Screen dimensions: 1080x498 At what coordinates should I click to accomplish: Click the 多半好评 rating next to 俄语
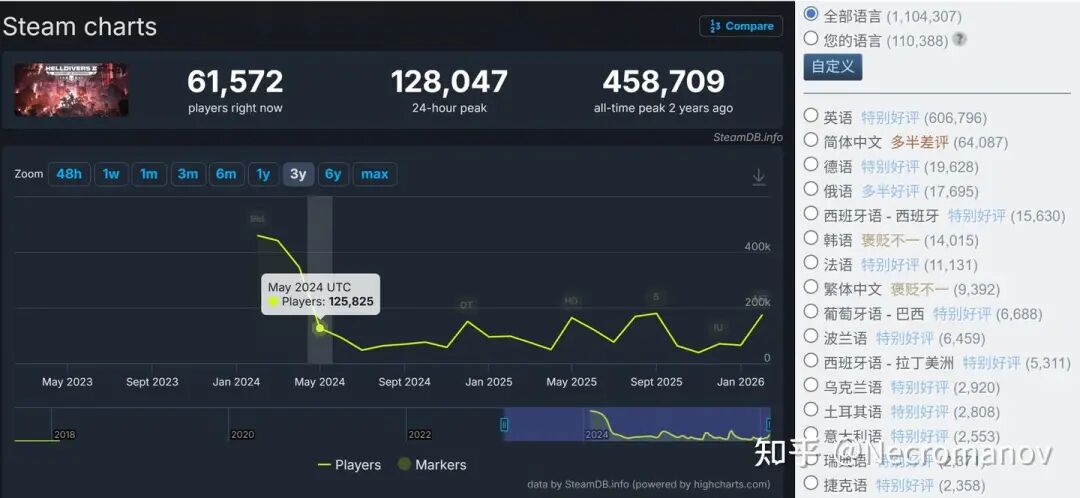(x=890, y=191)
